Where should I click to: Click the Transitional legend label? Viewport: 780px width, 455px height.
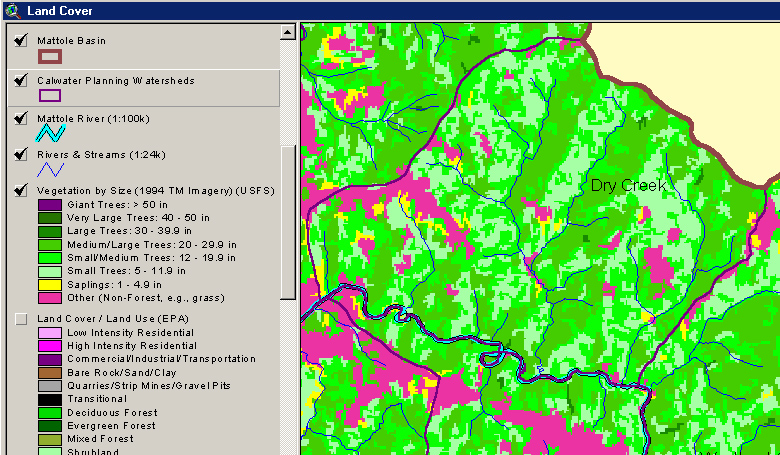pyautogui.click(x=97, y=399)
